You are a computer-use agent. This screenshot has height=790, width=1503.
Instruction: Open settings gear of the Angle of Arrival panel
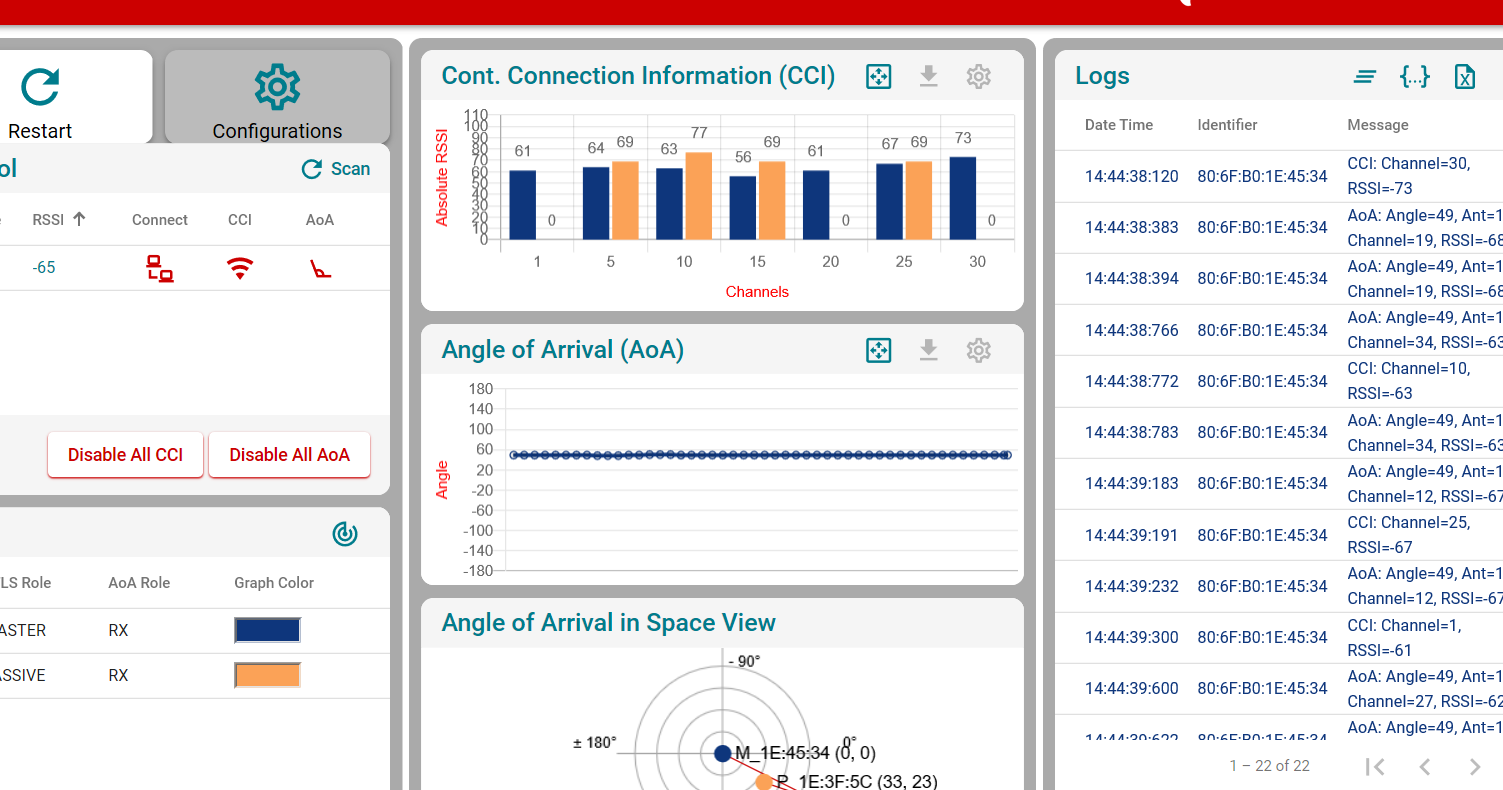979,350
